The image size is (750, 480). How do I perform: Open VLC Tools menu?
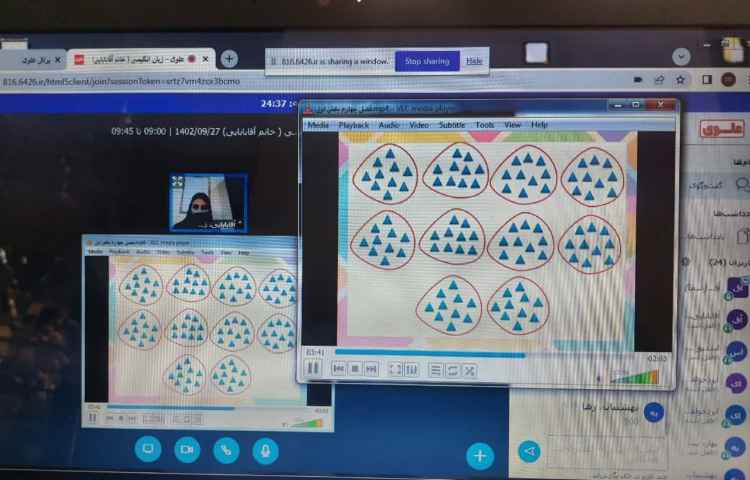tap(485, 125)
